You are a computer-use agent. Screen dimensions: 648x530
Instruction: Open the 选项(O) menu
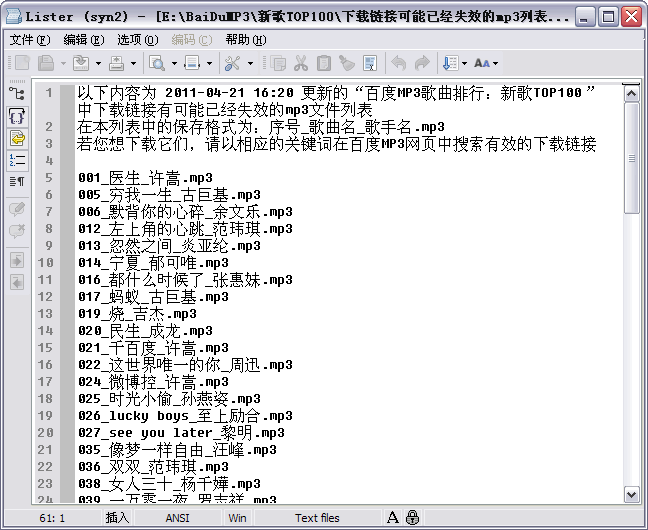point(138,40)
